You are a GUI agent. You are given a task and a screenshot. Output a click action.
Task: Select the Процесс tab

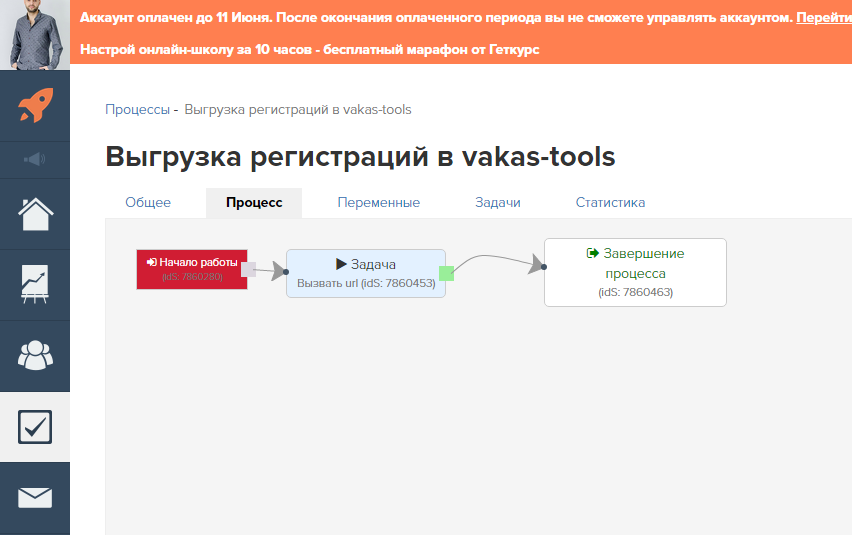tap(254, 202)
